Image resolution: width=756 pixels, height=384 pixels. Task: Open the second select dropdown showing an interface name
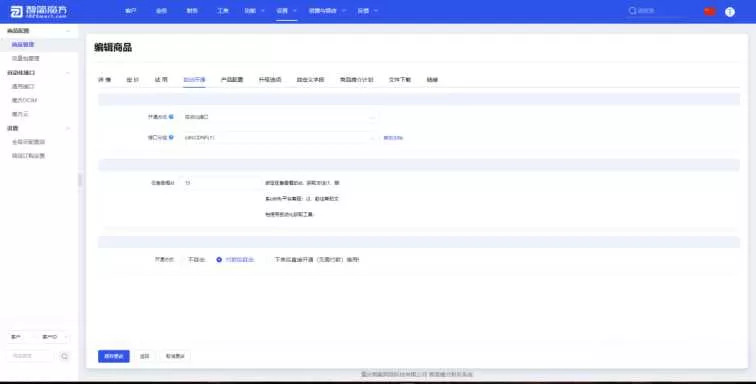[279, 138]
